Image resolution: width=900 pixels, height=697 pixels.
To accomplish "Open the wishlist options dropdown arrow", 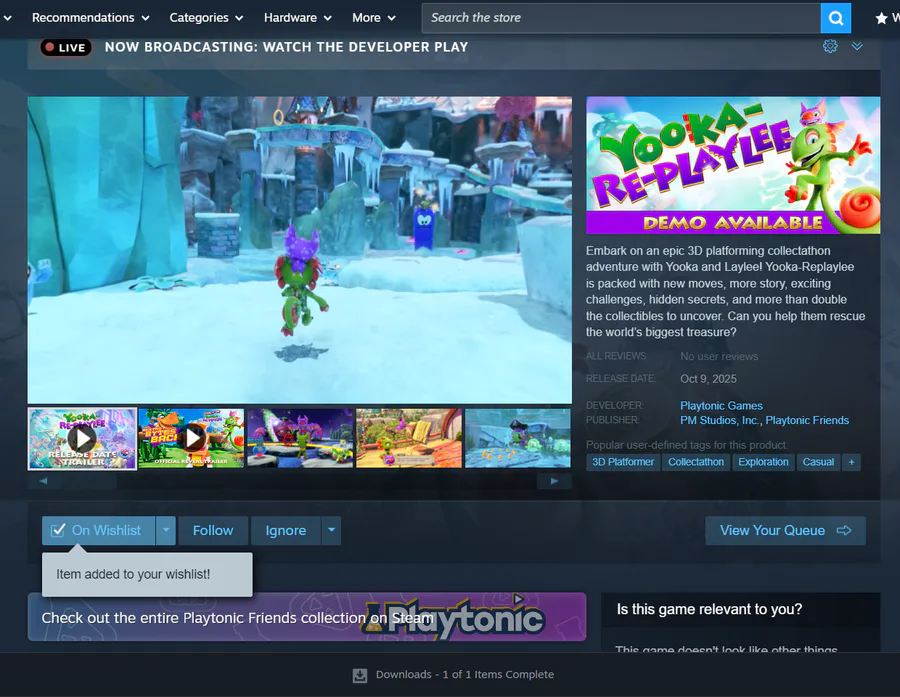I will [x=166, y=531].
